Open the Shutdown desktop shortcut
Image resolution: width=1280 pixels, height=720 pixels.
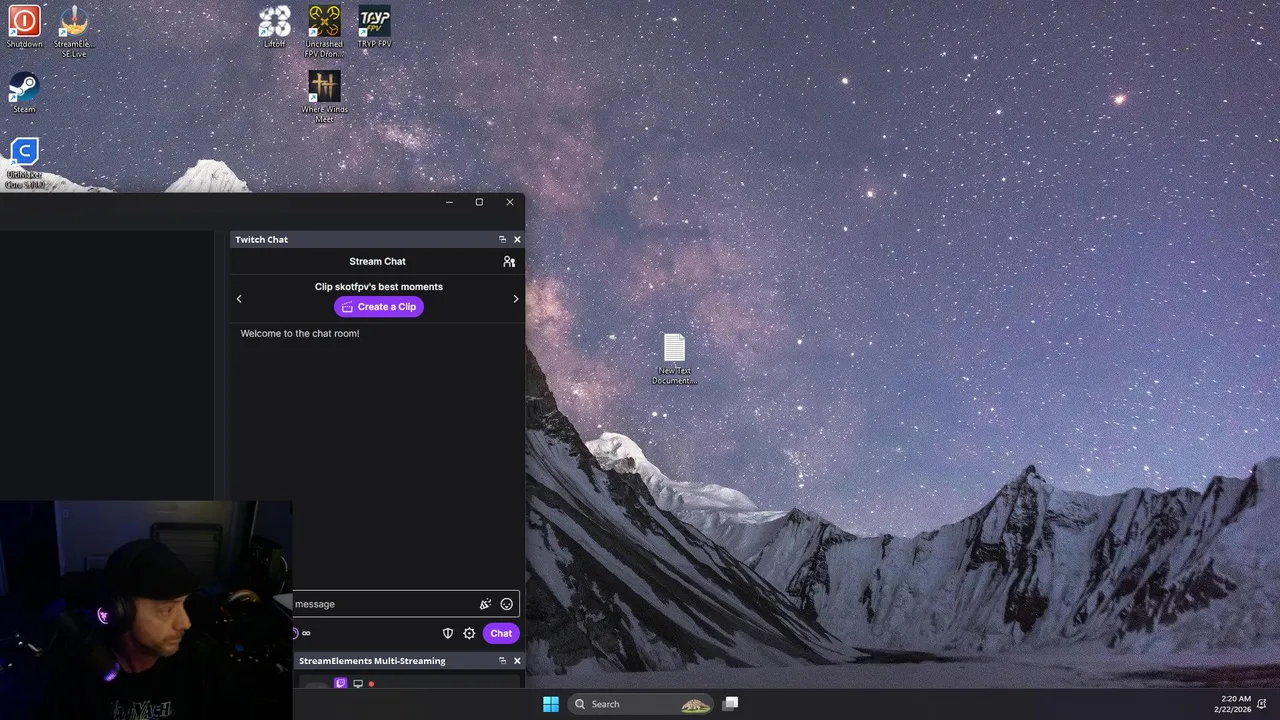coord(24,27)
